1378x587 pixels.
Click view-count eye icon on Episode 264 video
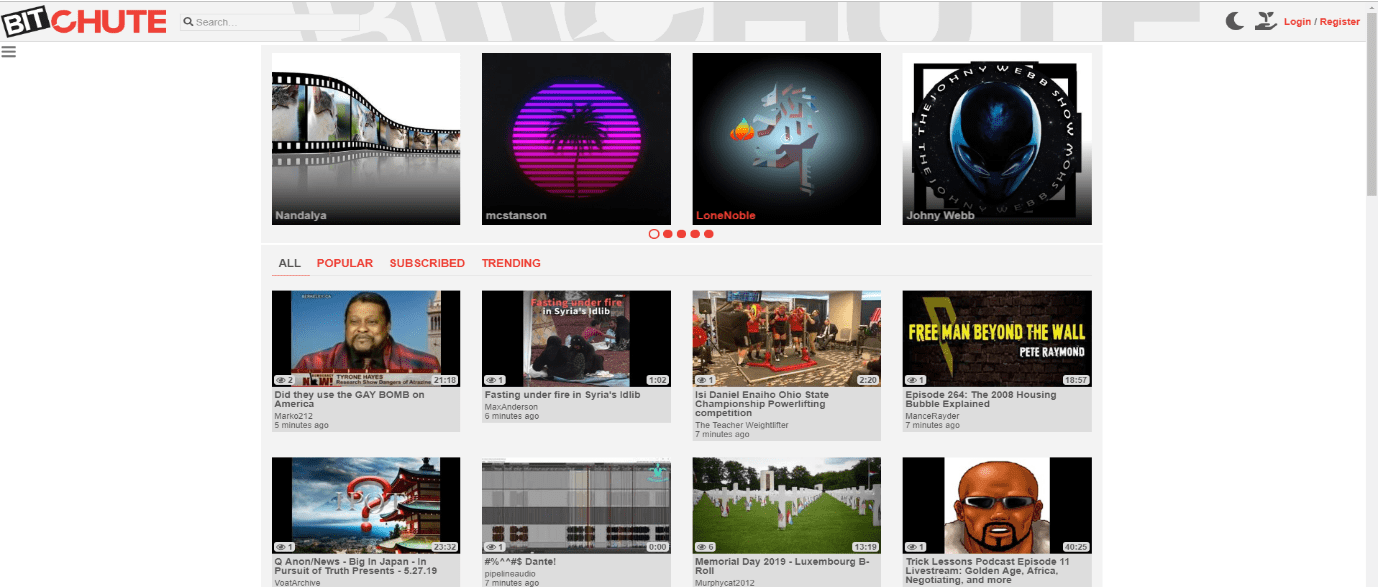911,380
